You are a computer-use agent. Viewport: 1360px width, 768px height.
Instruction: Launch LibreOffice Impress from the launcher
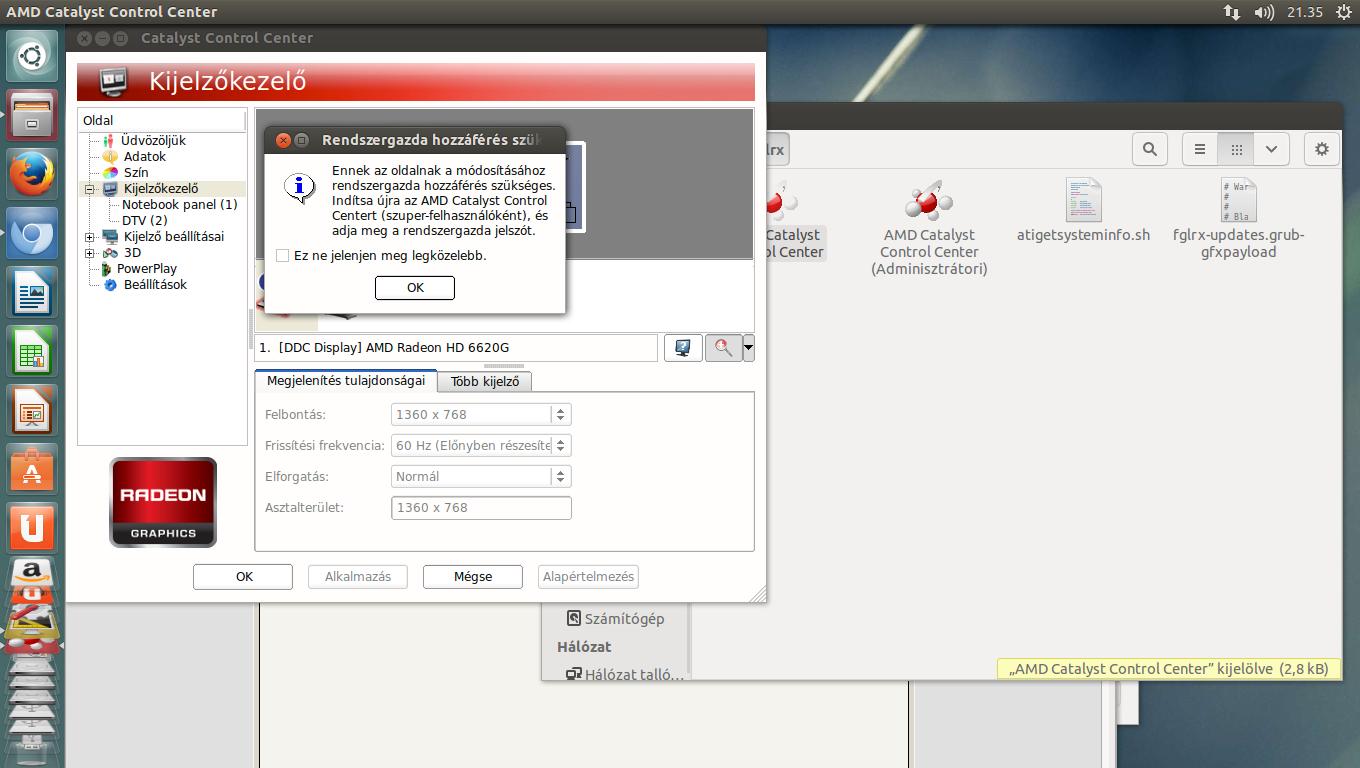[32, 411]
